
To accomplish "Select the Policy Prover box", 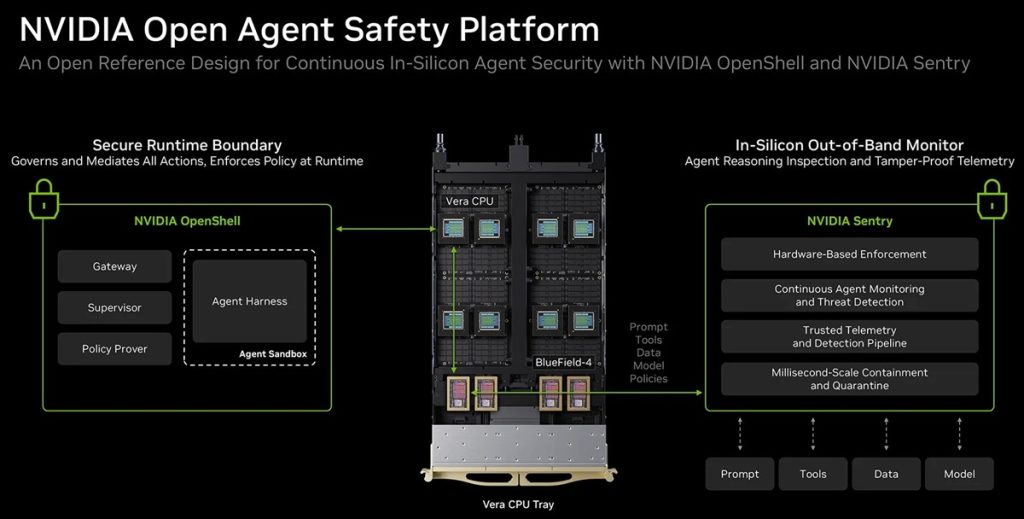I will click(115, 349).
